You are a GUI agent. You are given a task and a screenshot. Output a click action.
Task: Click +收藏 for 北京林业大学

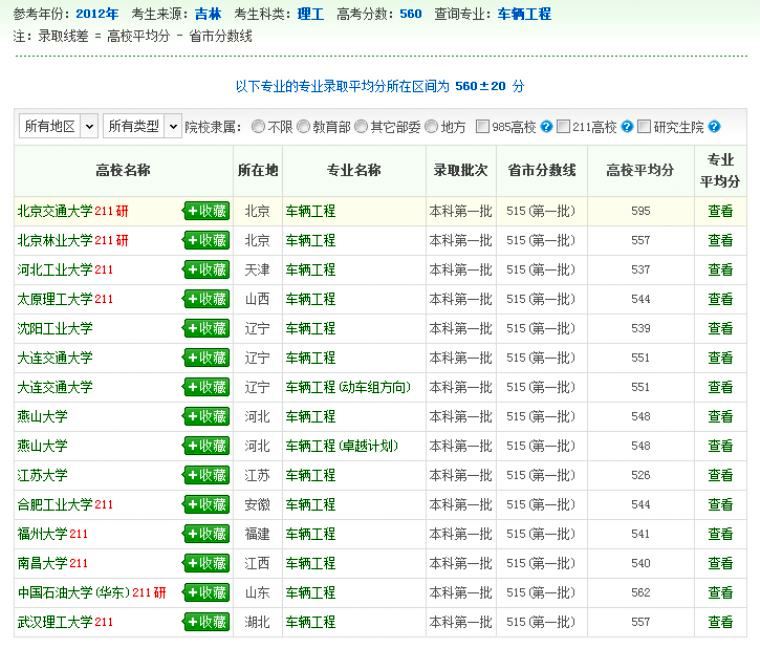206,240
